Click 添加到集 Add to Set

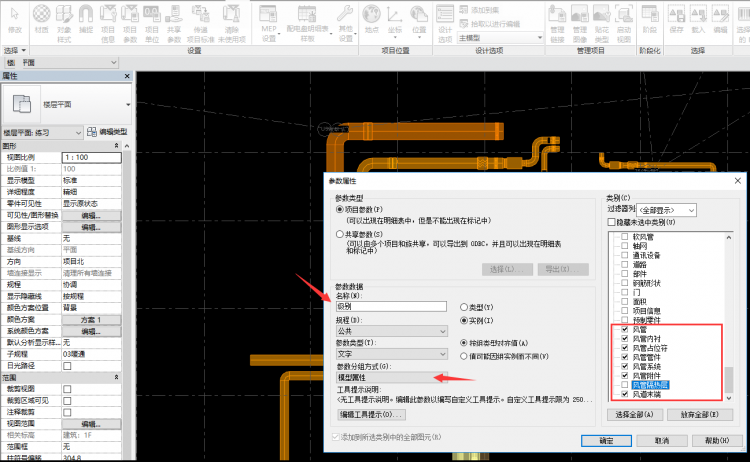point(479,10)
